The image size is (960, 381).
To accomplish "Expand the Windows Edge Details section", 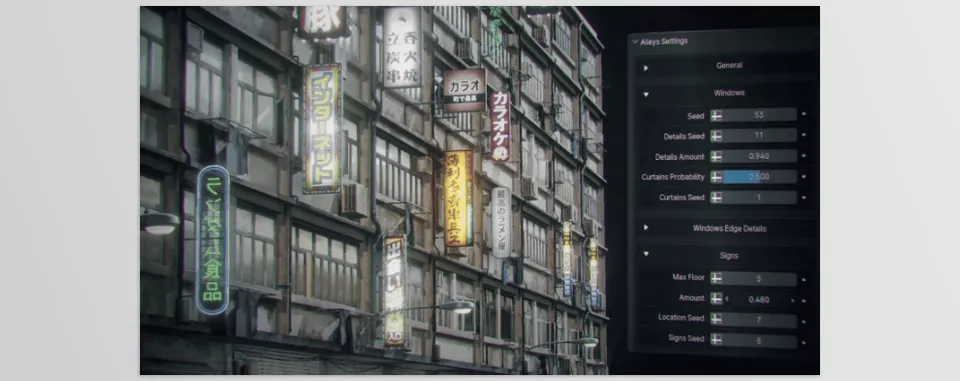I will 645,228.
